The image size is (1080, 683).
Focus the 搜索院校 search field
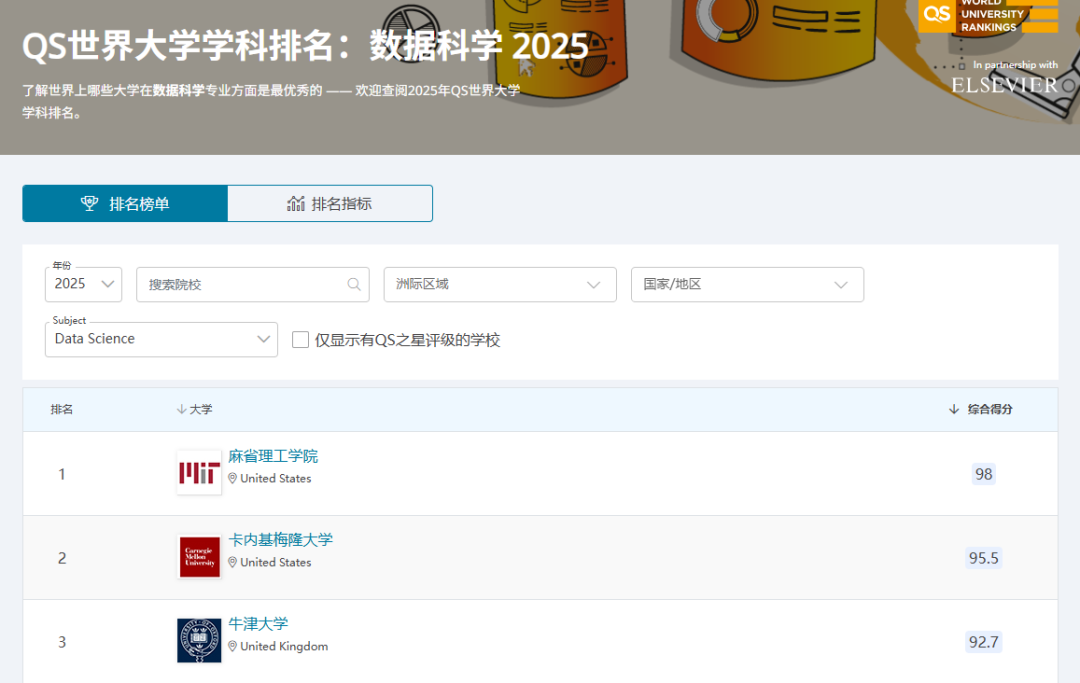pyautogui.click(x=253, y=284)
